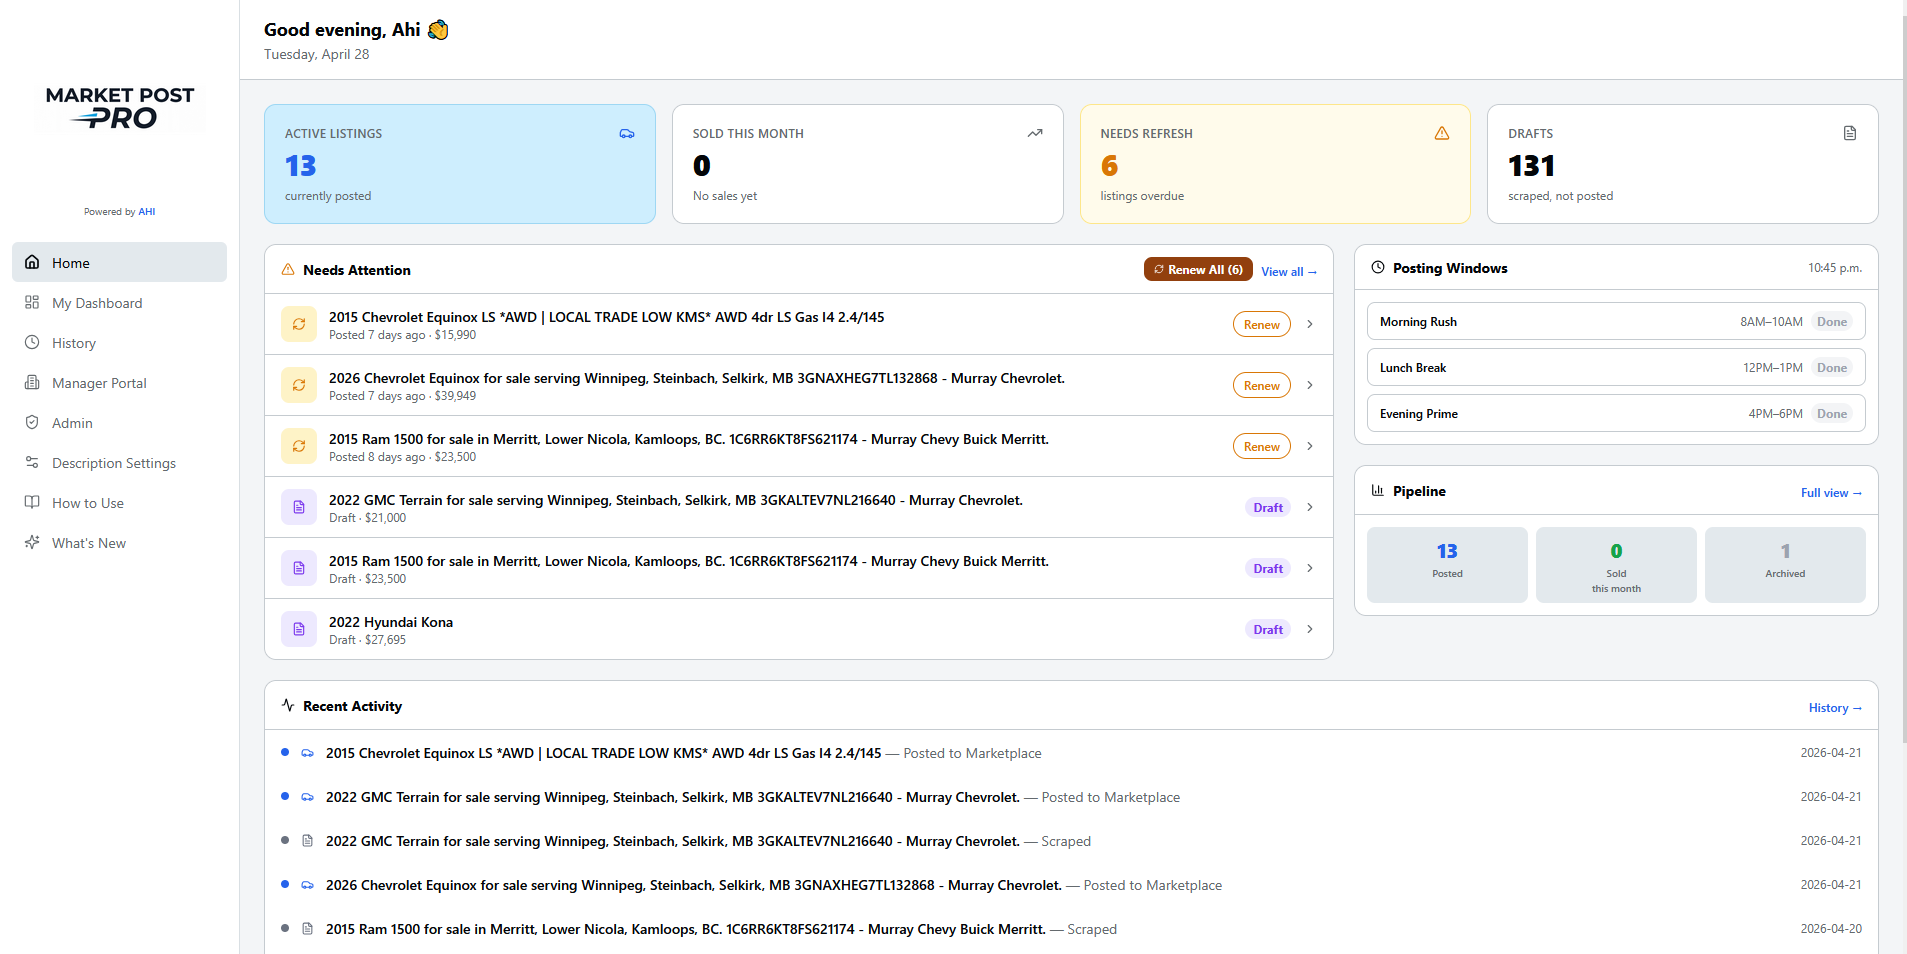Click the car icon in Active Listings card
The width and height of the screenshot is (1907, 954).
pos(627,133)
